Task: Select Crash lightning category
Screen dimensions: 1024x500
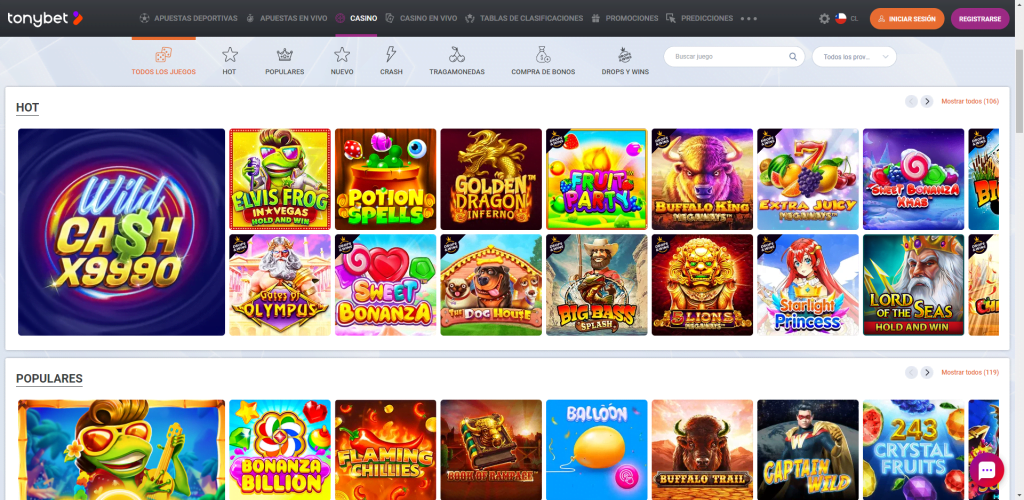Action: pos(391,61)
